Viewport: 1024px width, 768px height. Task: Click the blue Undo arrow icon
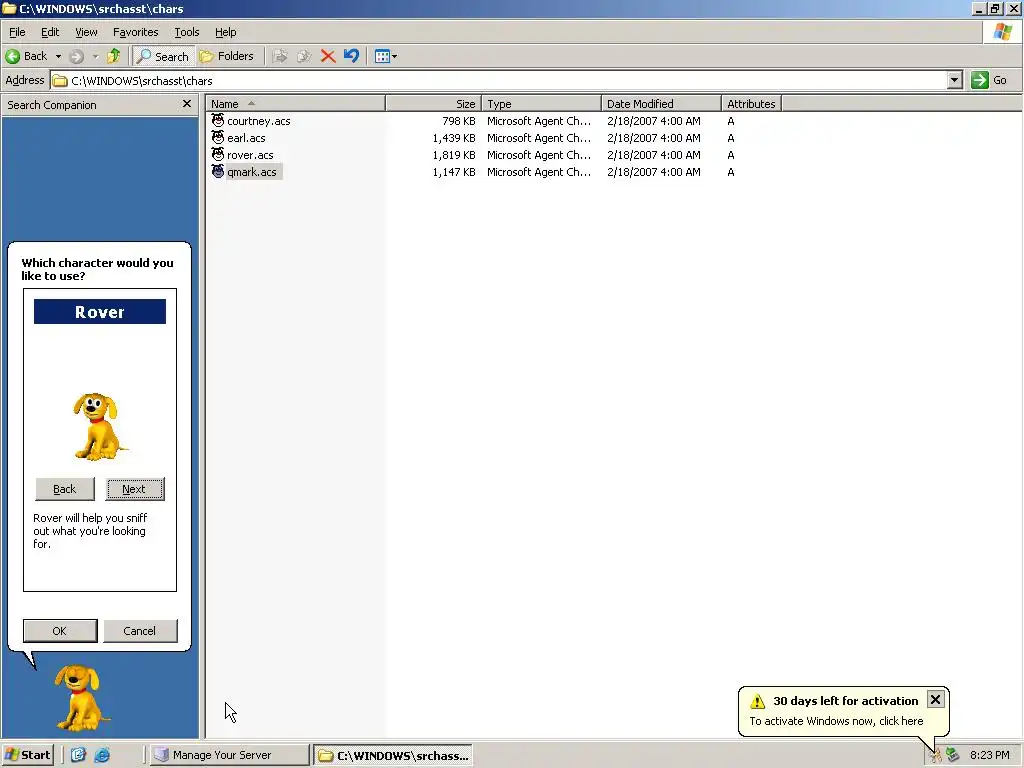351,56
